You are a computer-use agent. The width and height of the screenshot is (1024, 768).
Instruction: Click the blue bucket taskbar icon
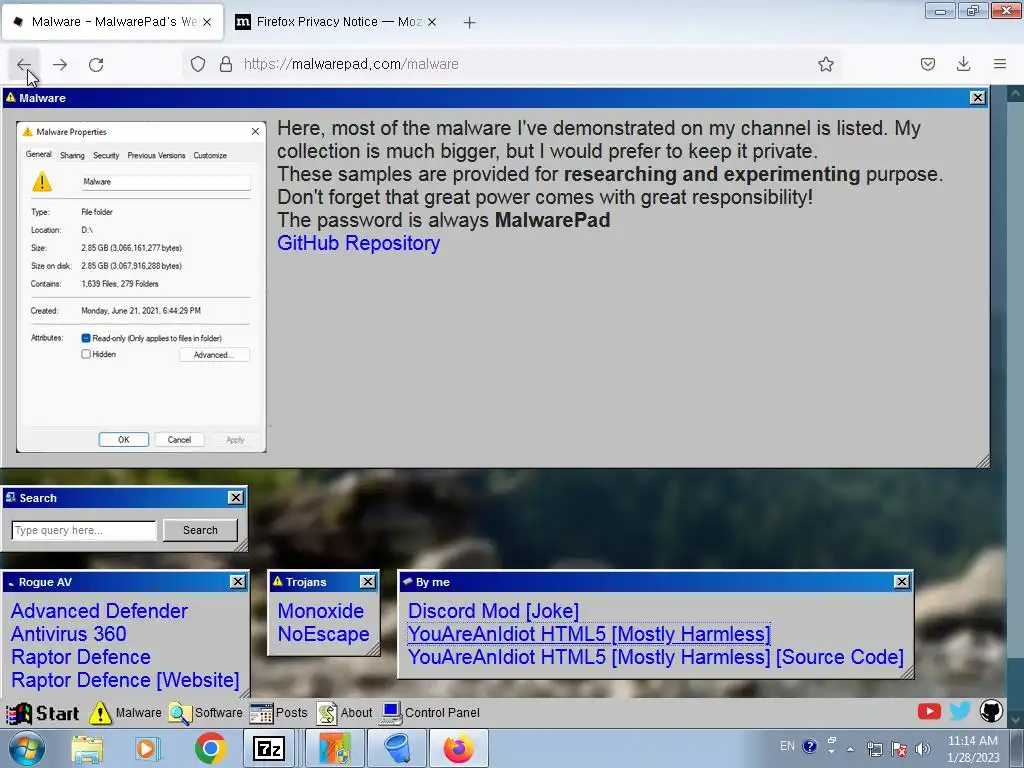pos(397,748)
